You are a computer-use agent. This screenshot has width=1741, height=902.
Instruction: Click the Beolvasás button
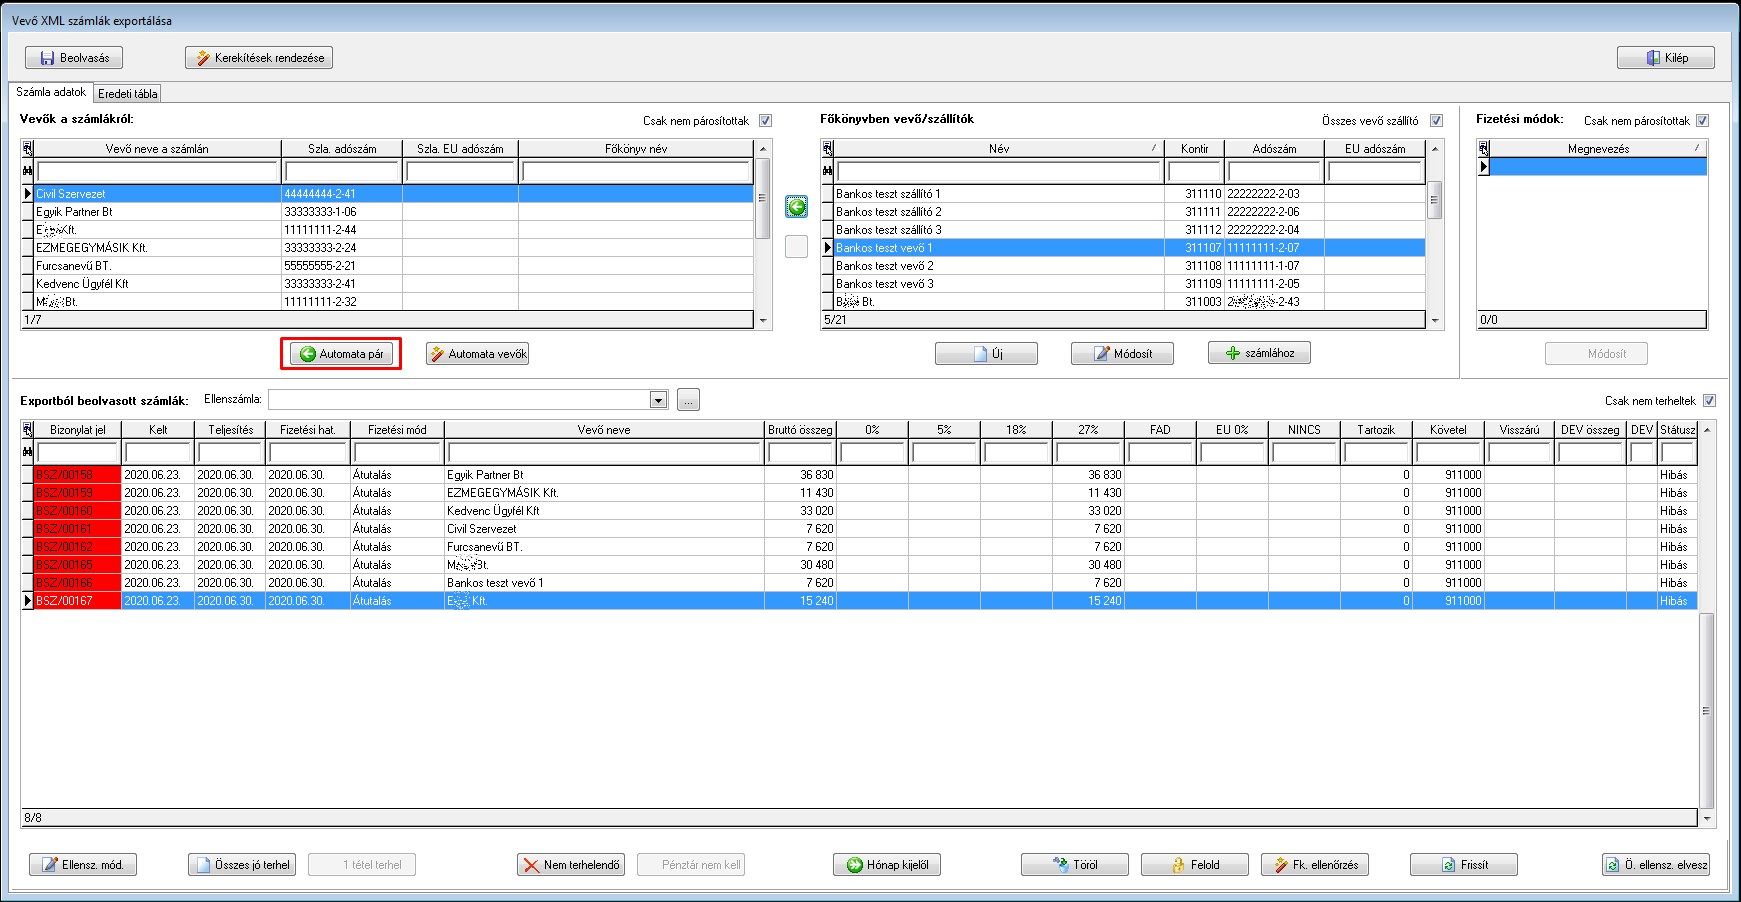tap(74, 58)
